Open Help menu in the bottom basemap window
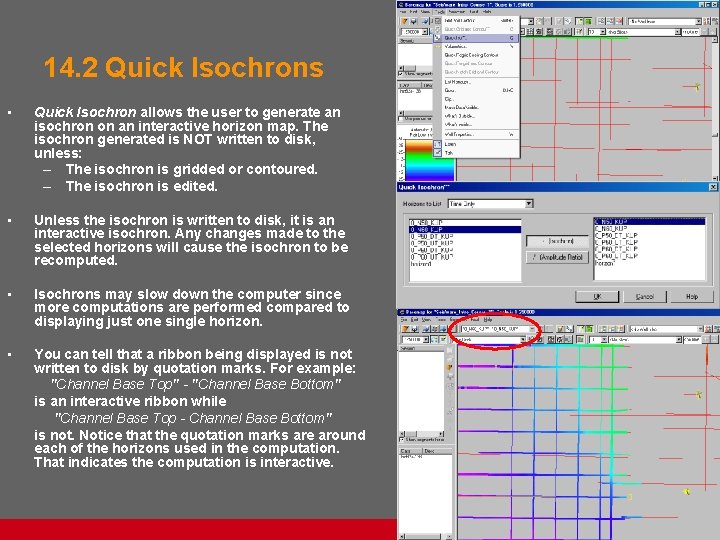 click(488, 319)
